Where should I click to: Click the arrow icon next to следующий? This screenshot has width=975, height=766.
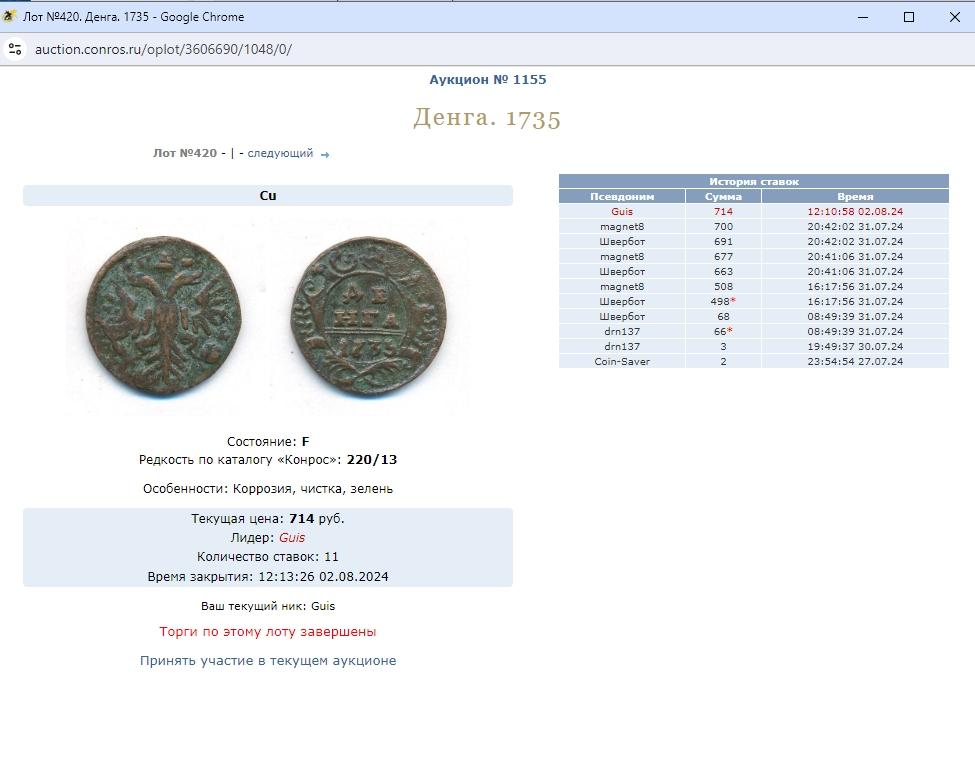click(x=325, y=155)
